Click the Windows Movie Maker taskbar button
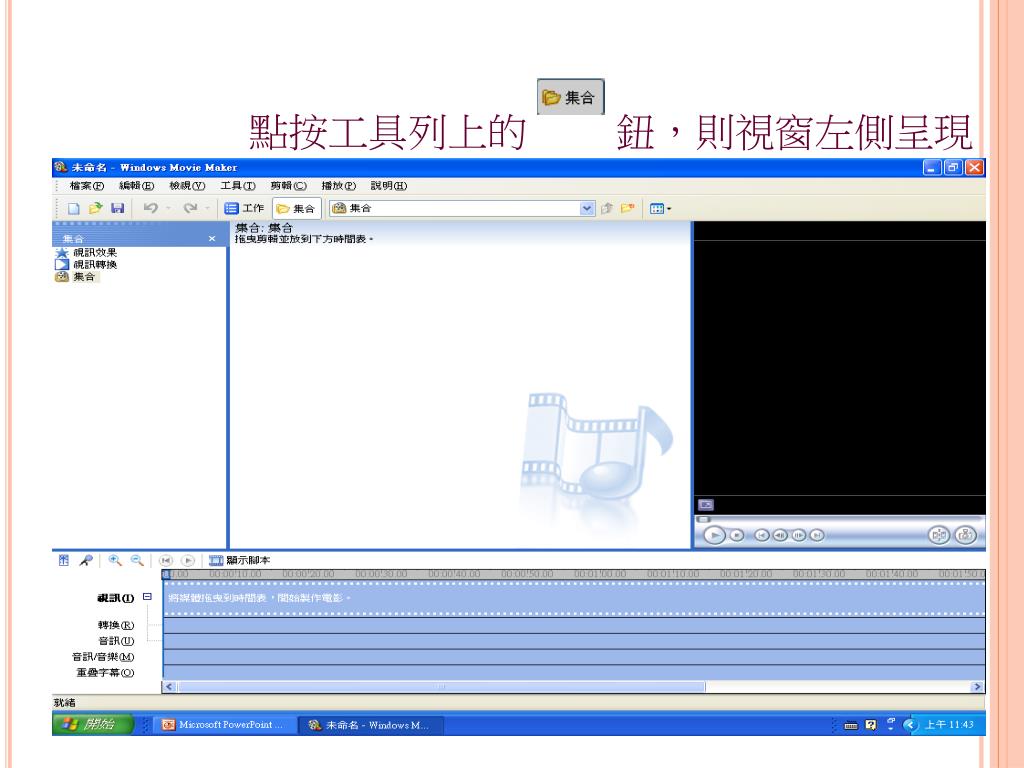Image resolution: width=1024 pixels, height=768 pixels. 370,725
